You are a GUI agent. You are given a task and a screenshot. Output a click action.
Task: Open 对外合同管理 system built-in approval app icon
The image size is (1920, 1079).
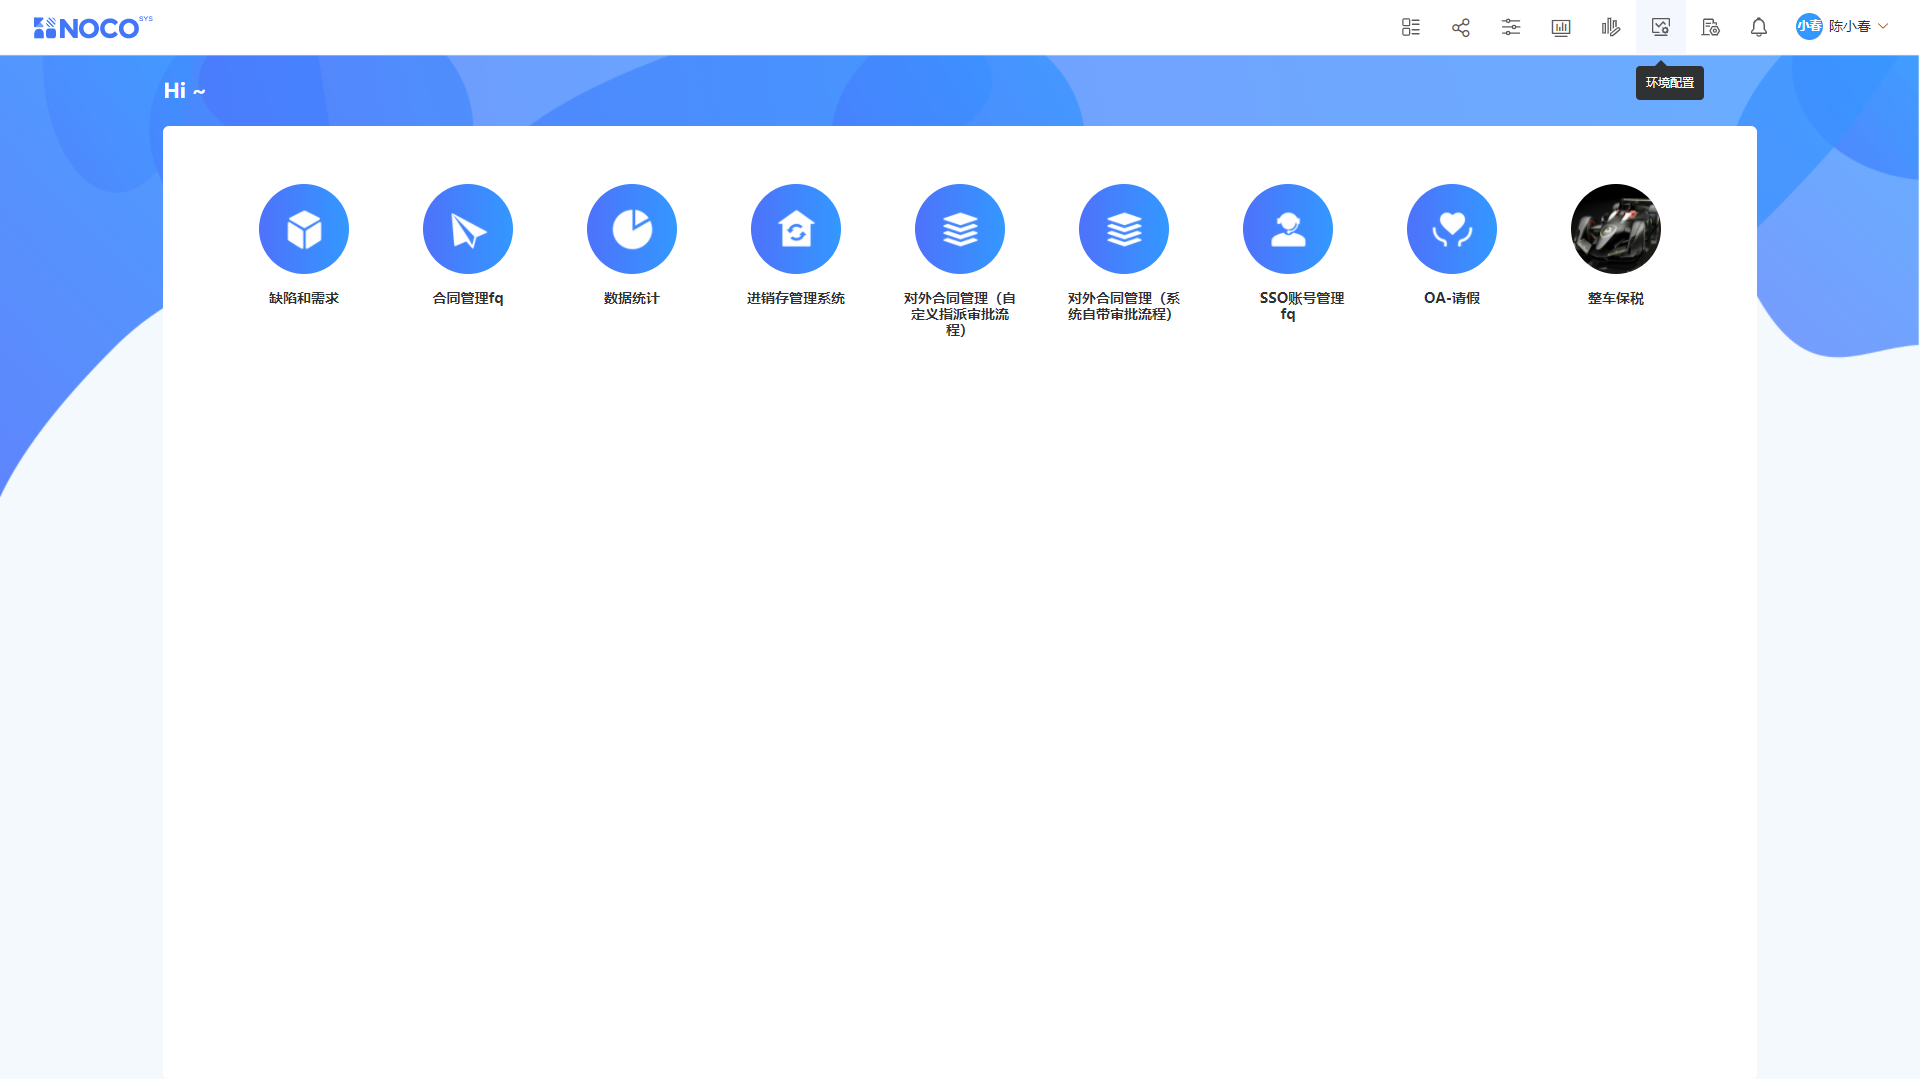1124,229
